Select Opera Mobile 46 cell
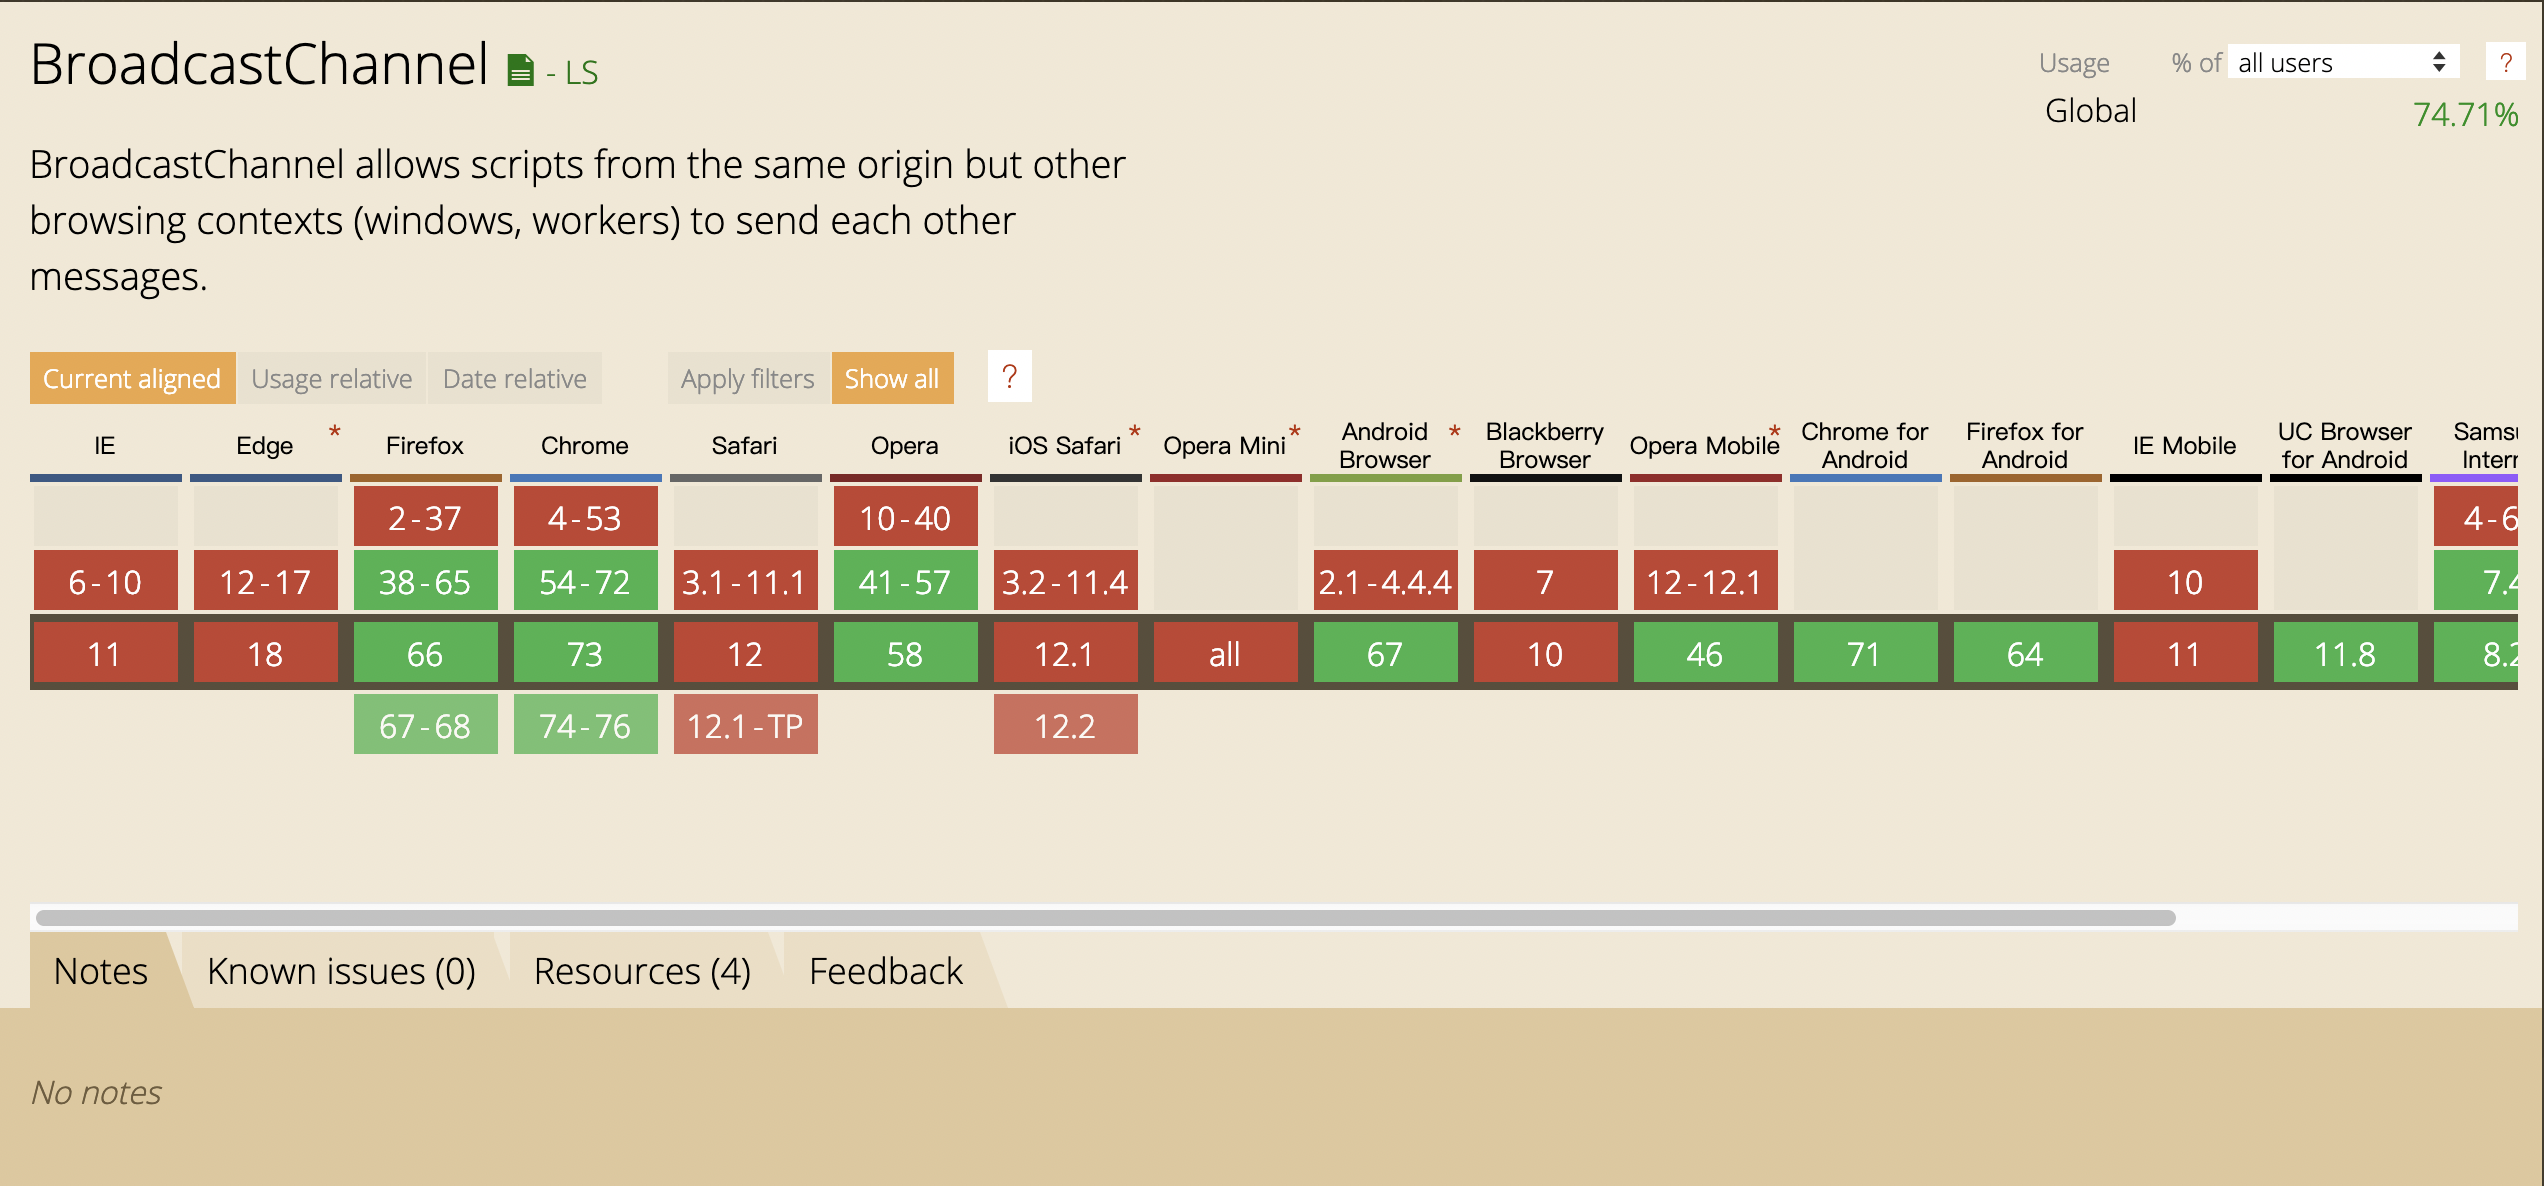This screenshot has width=2544, height=1186. 1706,652
